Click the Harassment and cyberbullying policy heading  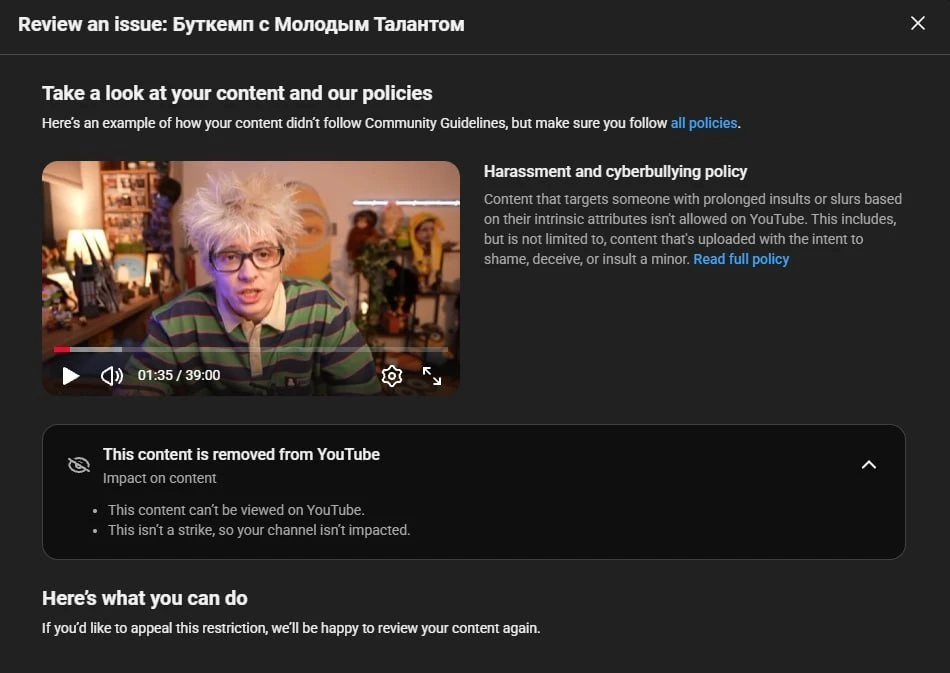pos(616,171)
